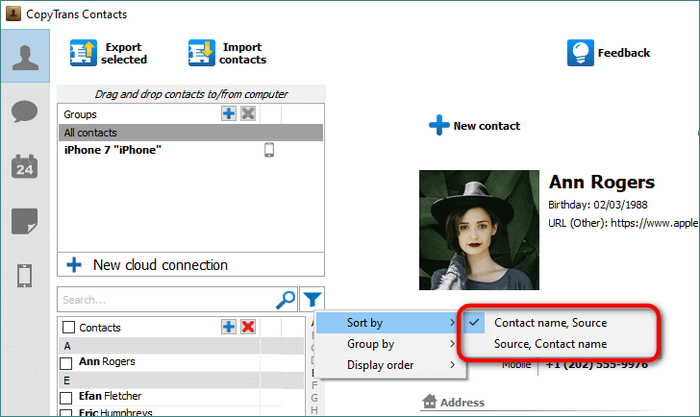Click the iPhone device icon in Groups

pyautogui.click(x=269, y=150)
